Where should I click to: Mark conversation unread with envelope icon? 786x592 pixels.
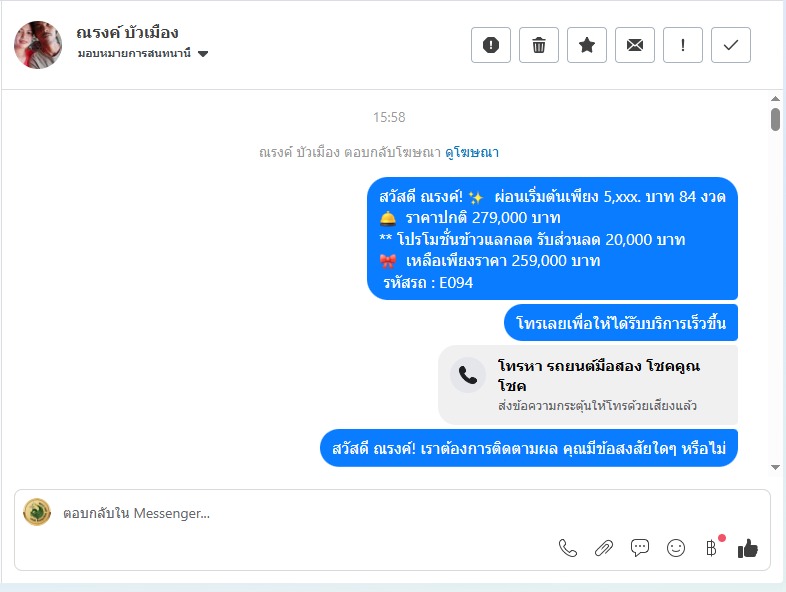[635, 45]
